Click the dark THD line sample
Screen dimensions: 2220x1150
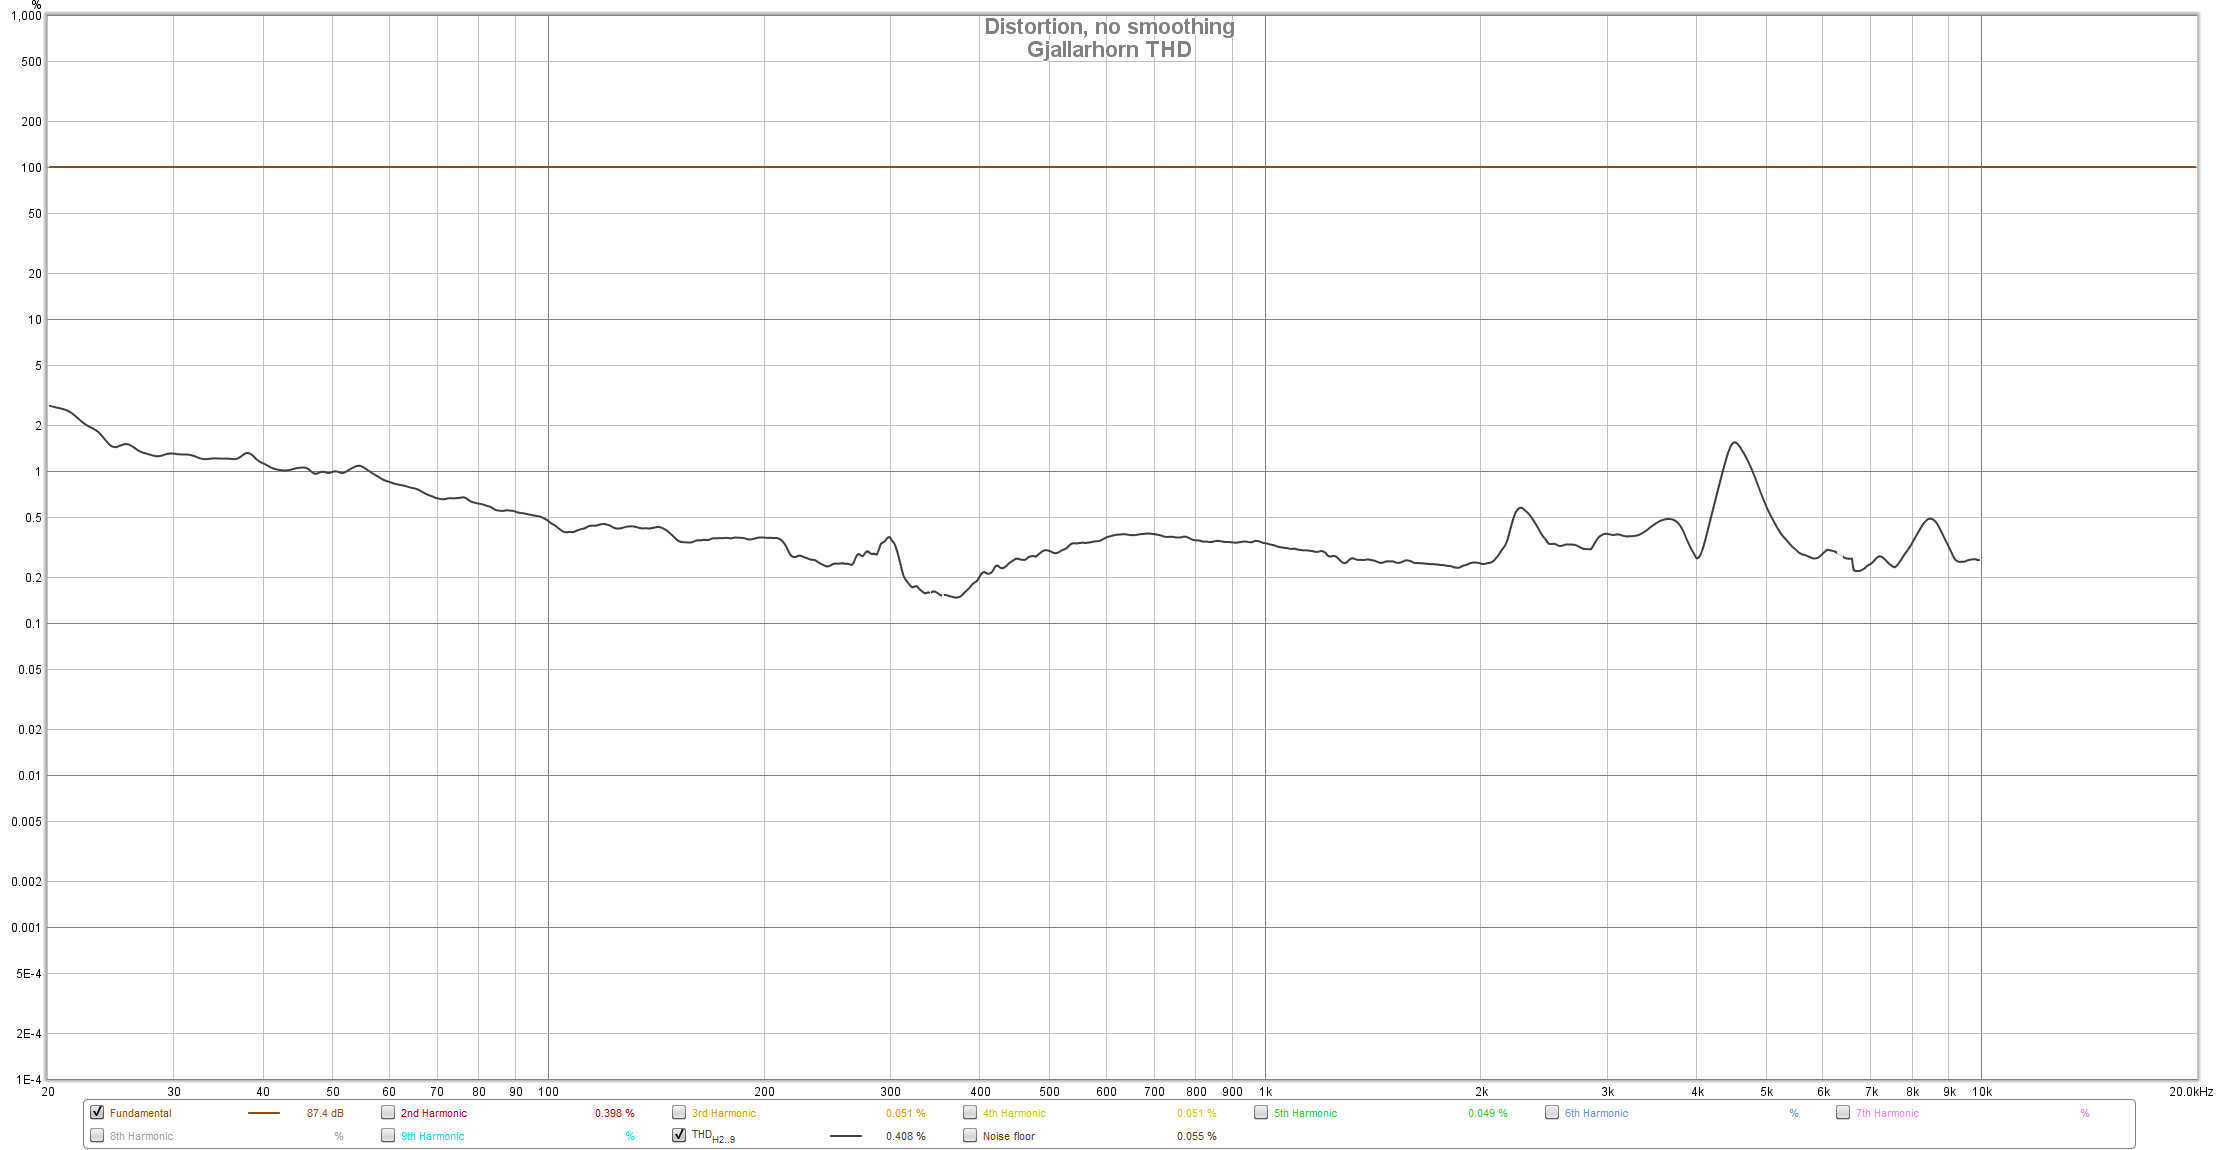[845, 1136]
